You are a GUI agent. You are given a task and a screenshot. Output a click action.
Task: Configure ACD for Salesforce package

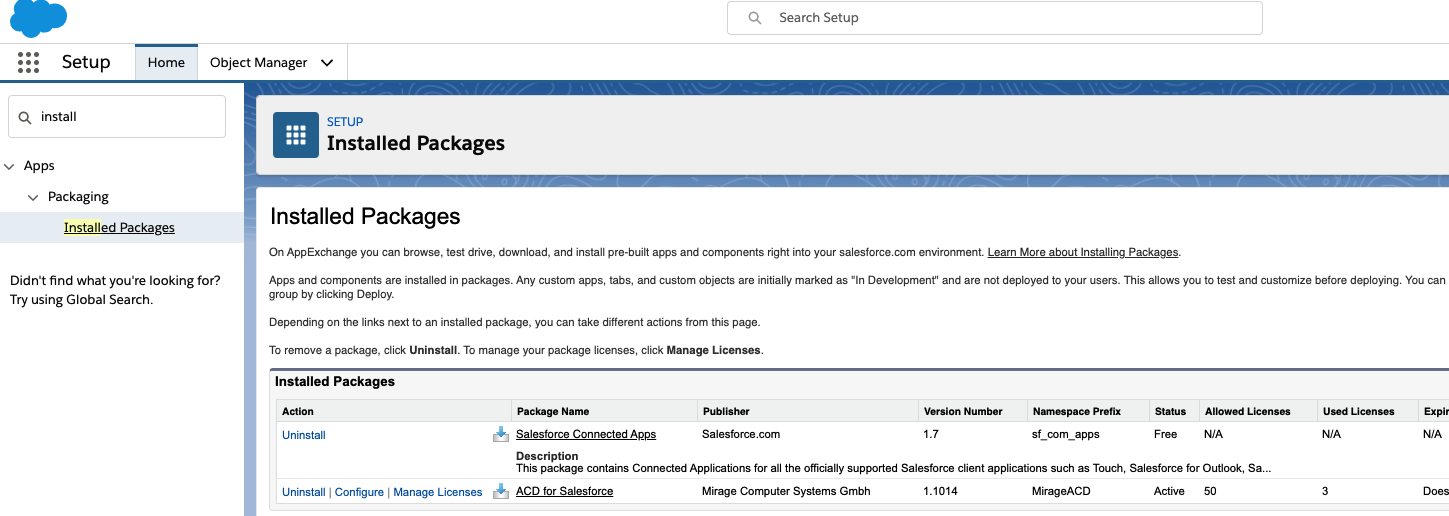pos(359,492)
